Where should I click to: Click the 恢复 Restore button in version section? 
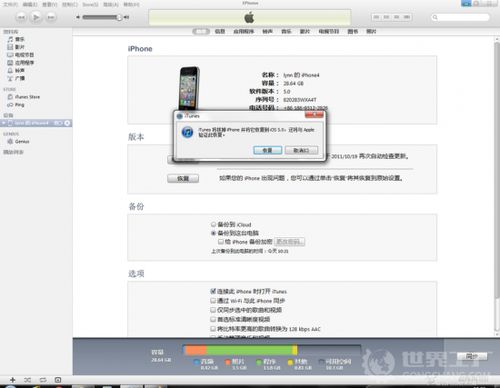(x=183, y=179)
